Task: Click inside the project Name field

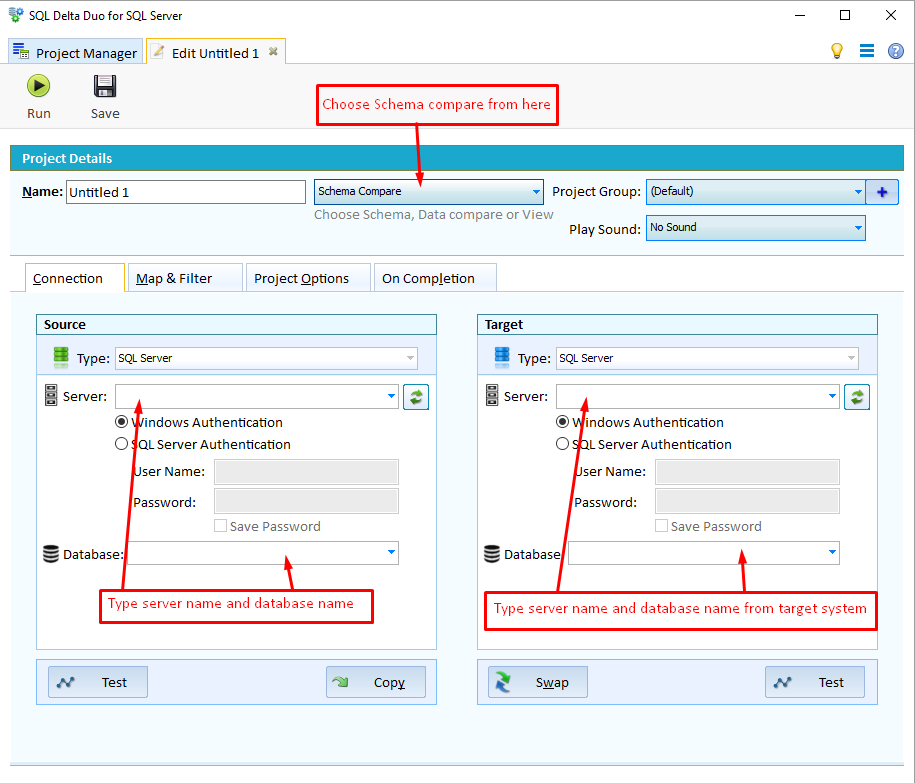Action: [185, 191]
